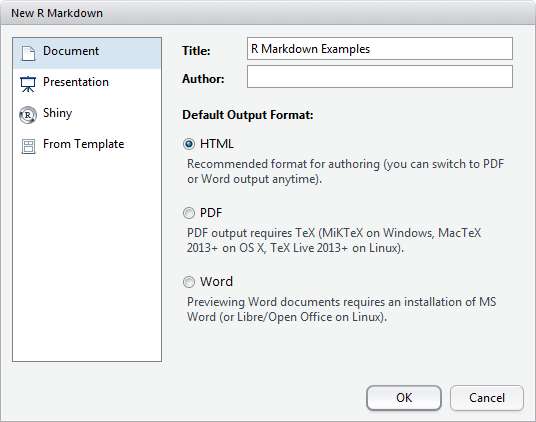Click the From Template layout icon
The width and height of the screenshot is (536, 422).
pyautogui.click(x=28, y=146)
